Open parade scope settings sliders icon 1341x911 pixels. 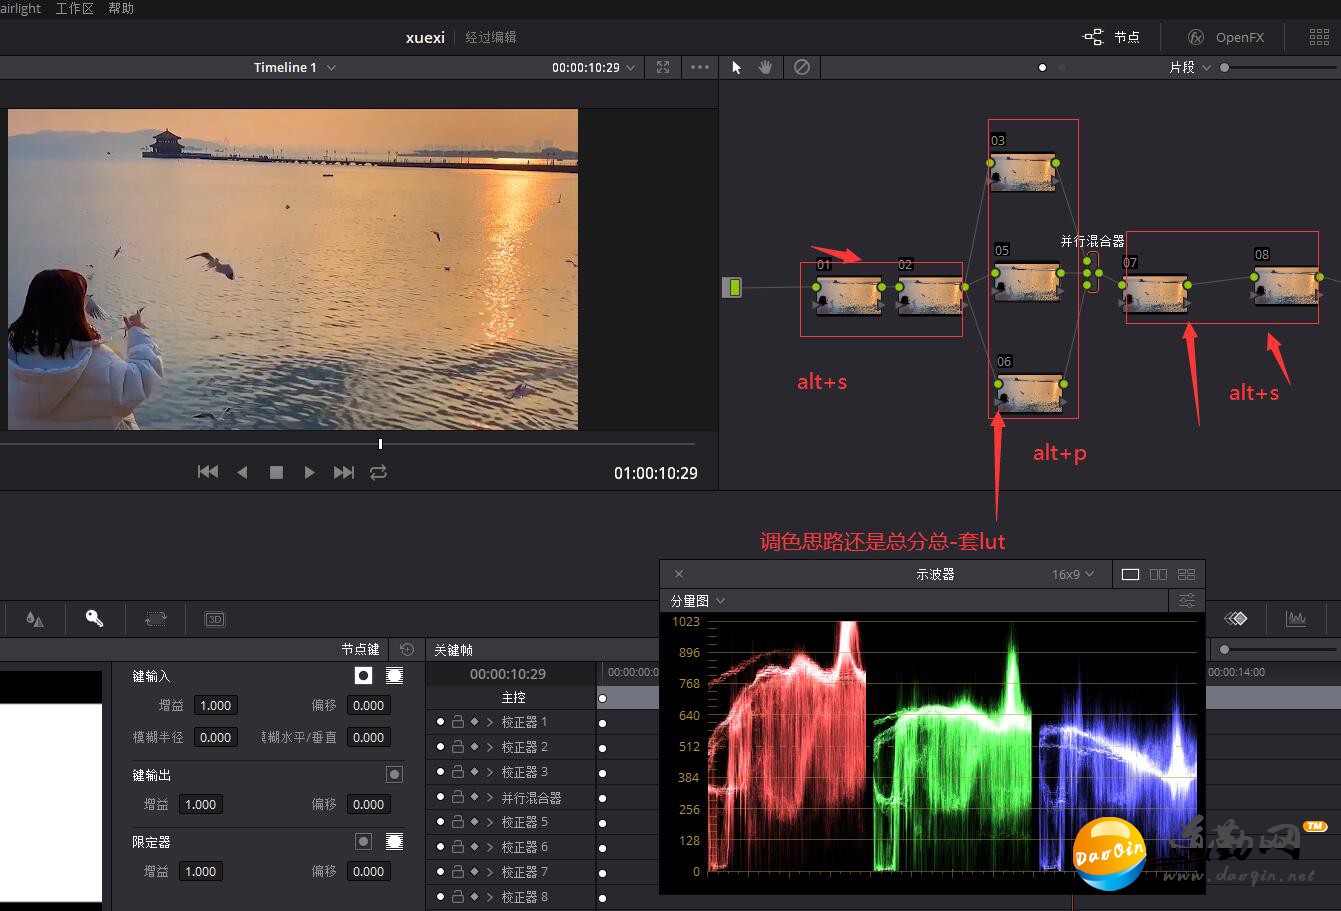point(1187,600)
